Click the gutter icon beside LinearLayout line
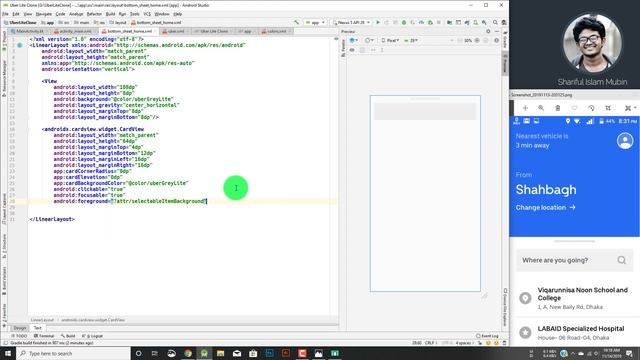 (x=20, y=45)
